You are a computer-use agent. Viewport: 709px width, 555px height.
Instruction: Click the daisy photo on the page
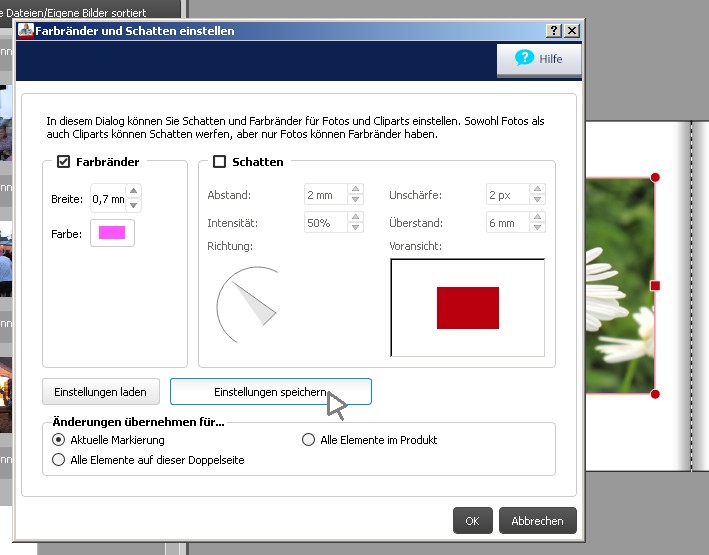(x=619, y=285)
